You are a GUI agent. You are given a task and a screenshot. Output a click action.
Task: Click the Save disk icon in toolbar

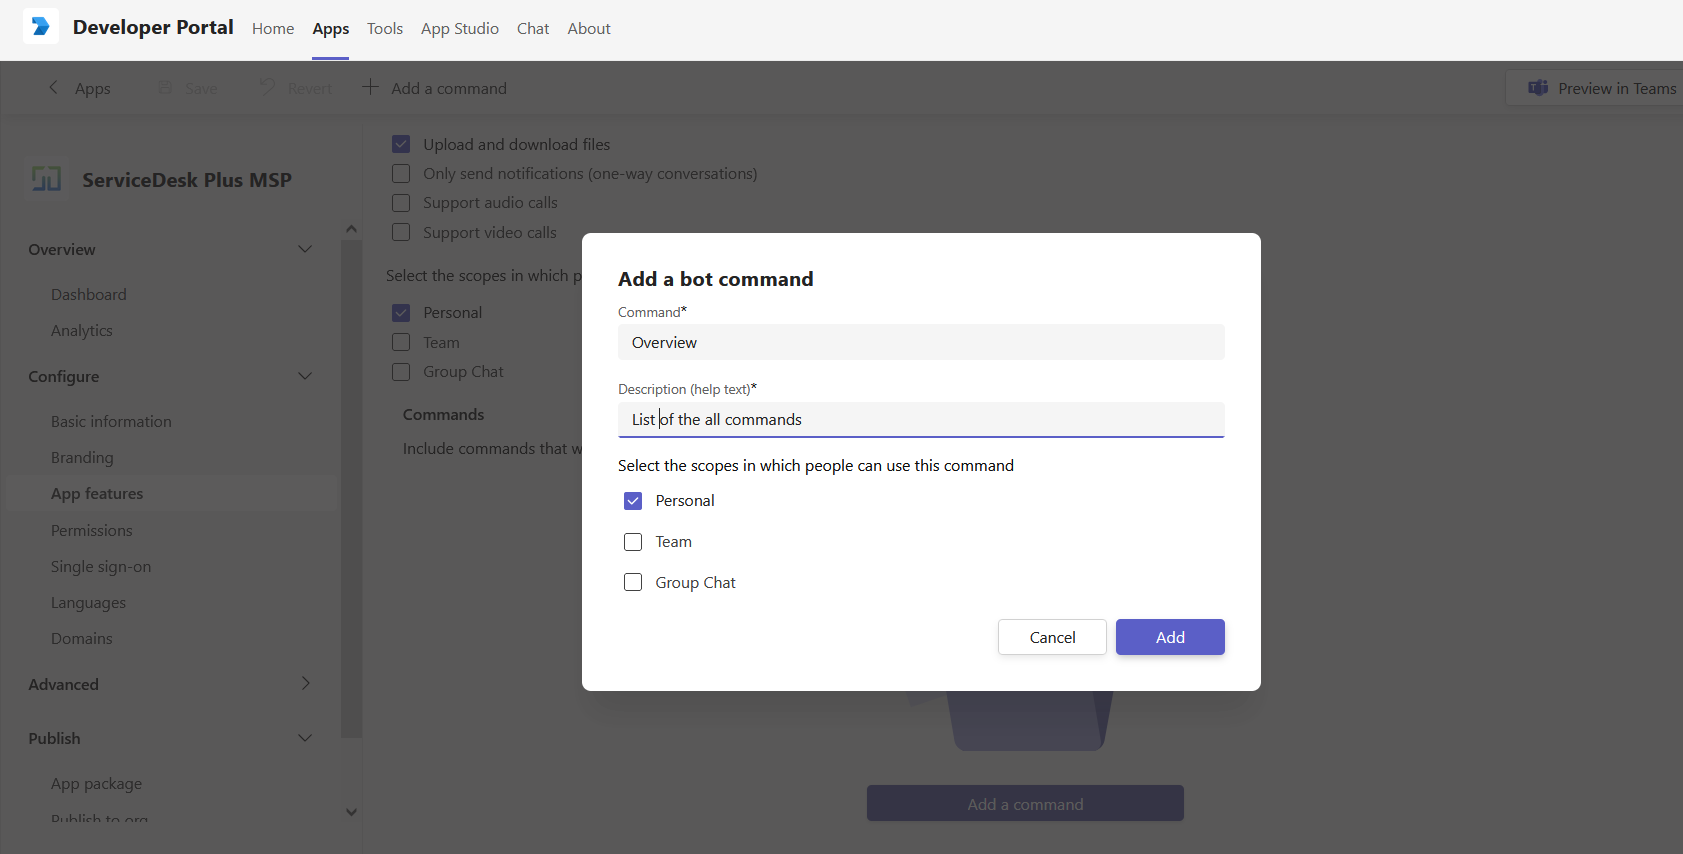pos(166,88)
